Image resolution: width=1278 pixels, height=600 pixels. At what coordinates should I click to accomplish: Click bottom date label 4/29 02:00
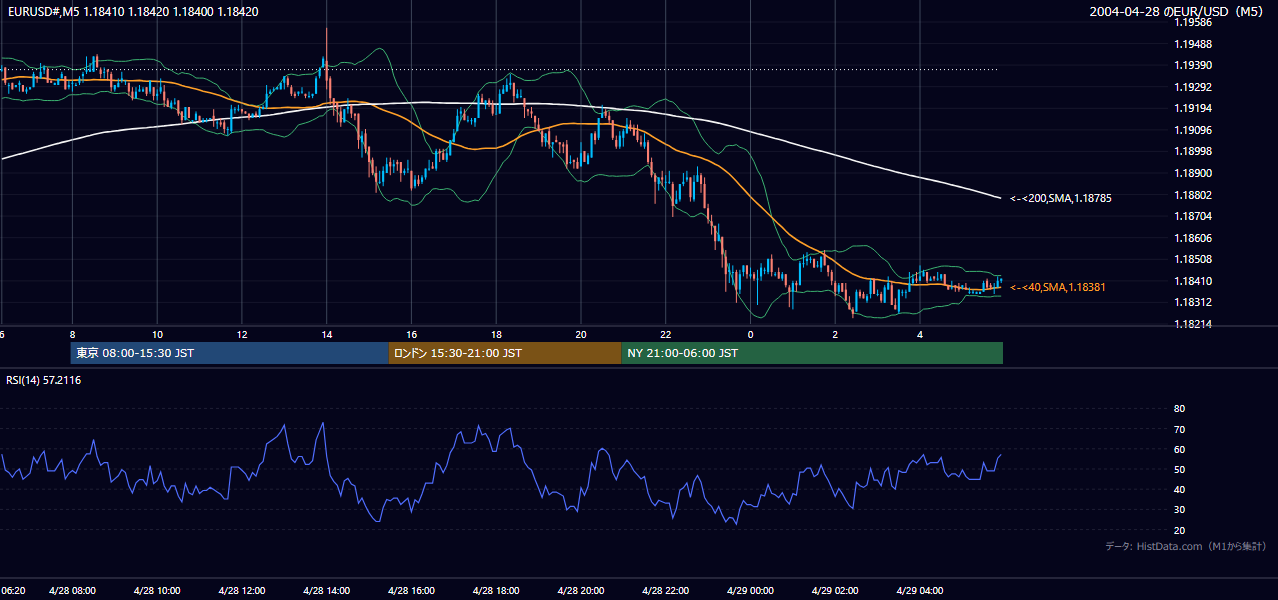point(836,591)
